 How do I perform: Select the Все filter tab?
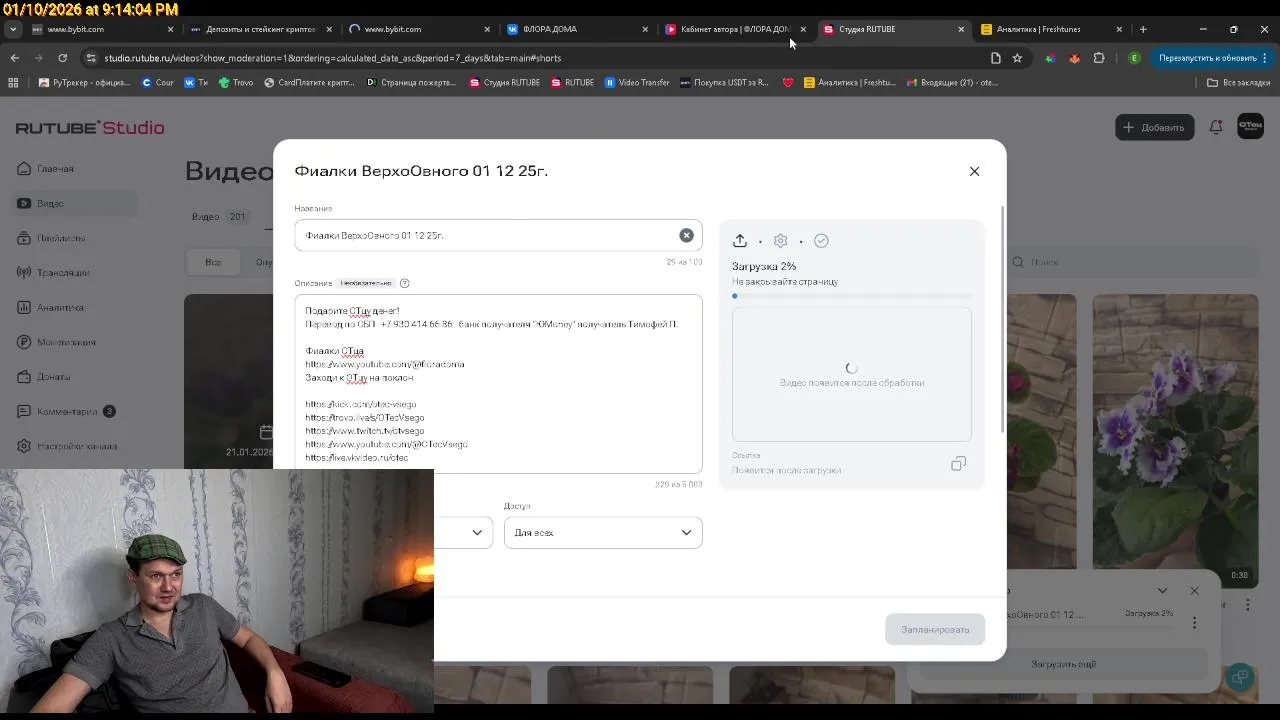pyautogui.click(x=213, y=262)
